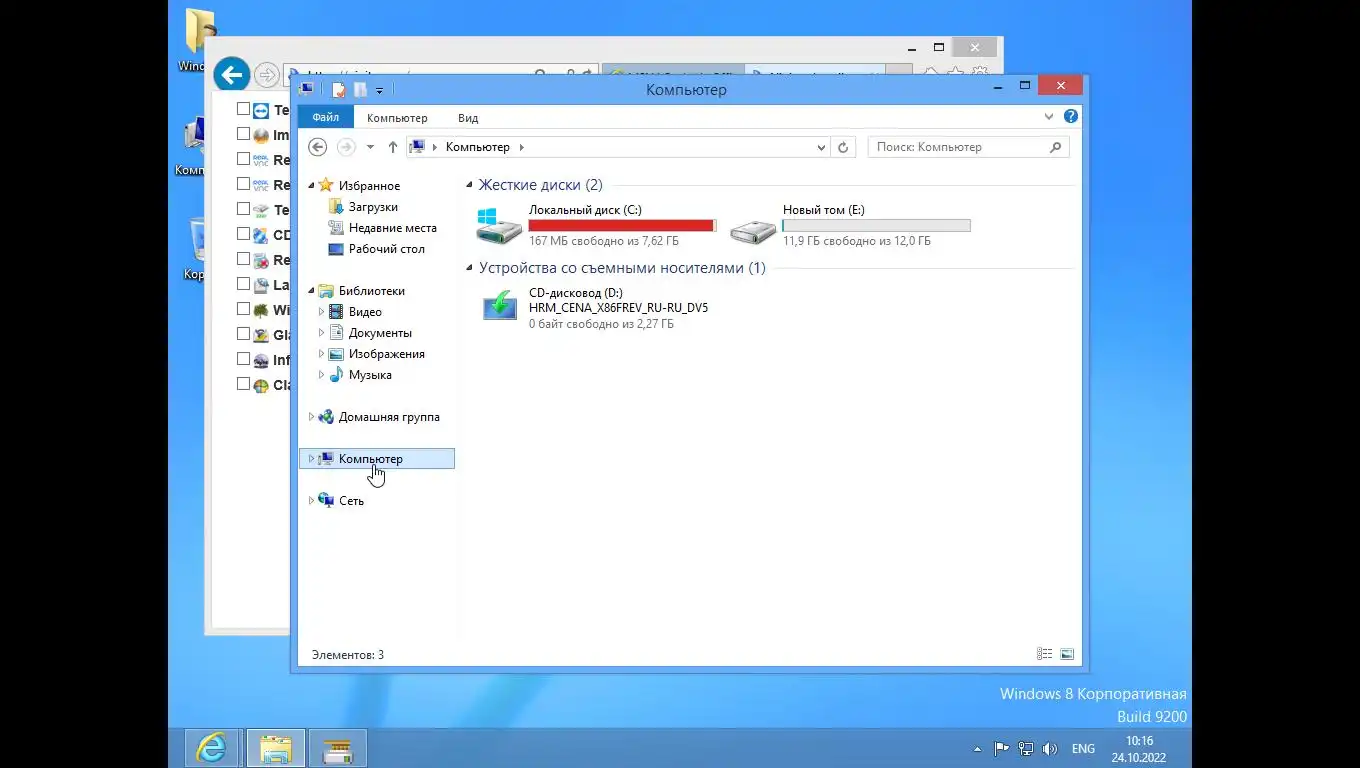Check the box beside the 'CD' entry in browser
Screen dimensions: 1360x768
pyautogui.click(x=243, y=234)
